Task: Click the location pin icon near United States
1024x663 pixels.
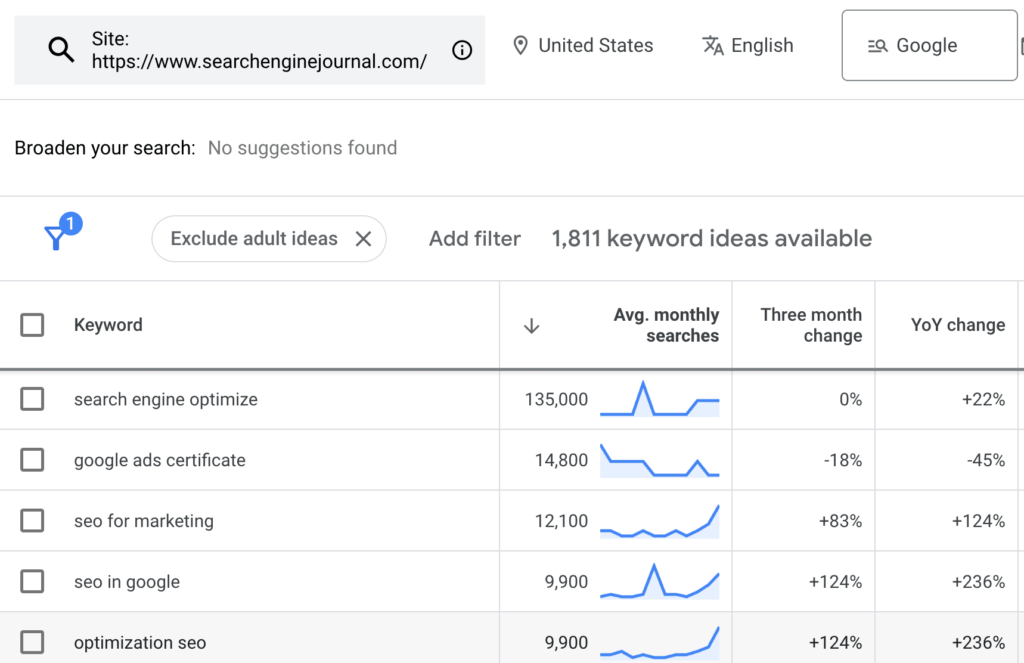Action: pos(520,45)
